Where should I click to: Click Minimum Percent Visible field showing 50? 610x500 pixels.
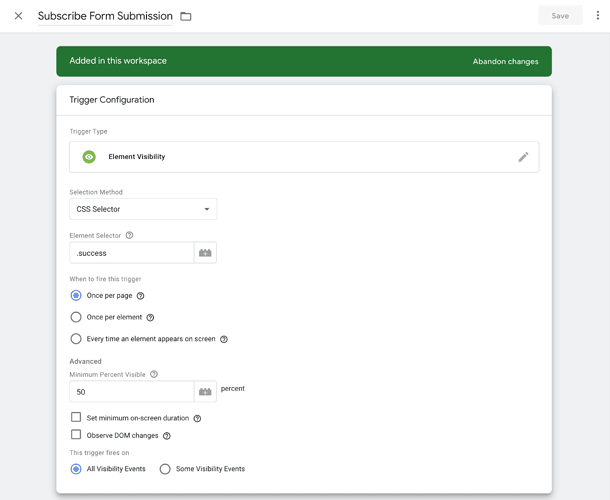tap(131, 391)
